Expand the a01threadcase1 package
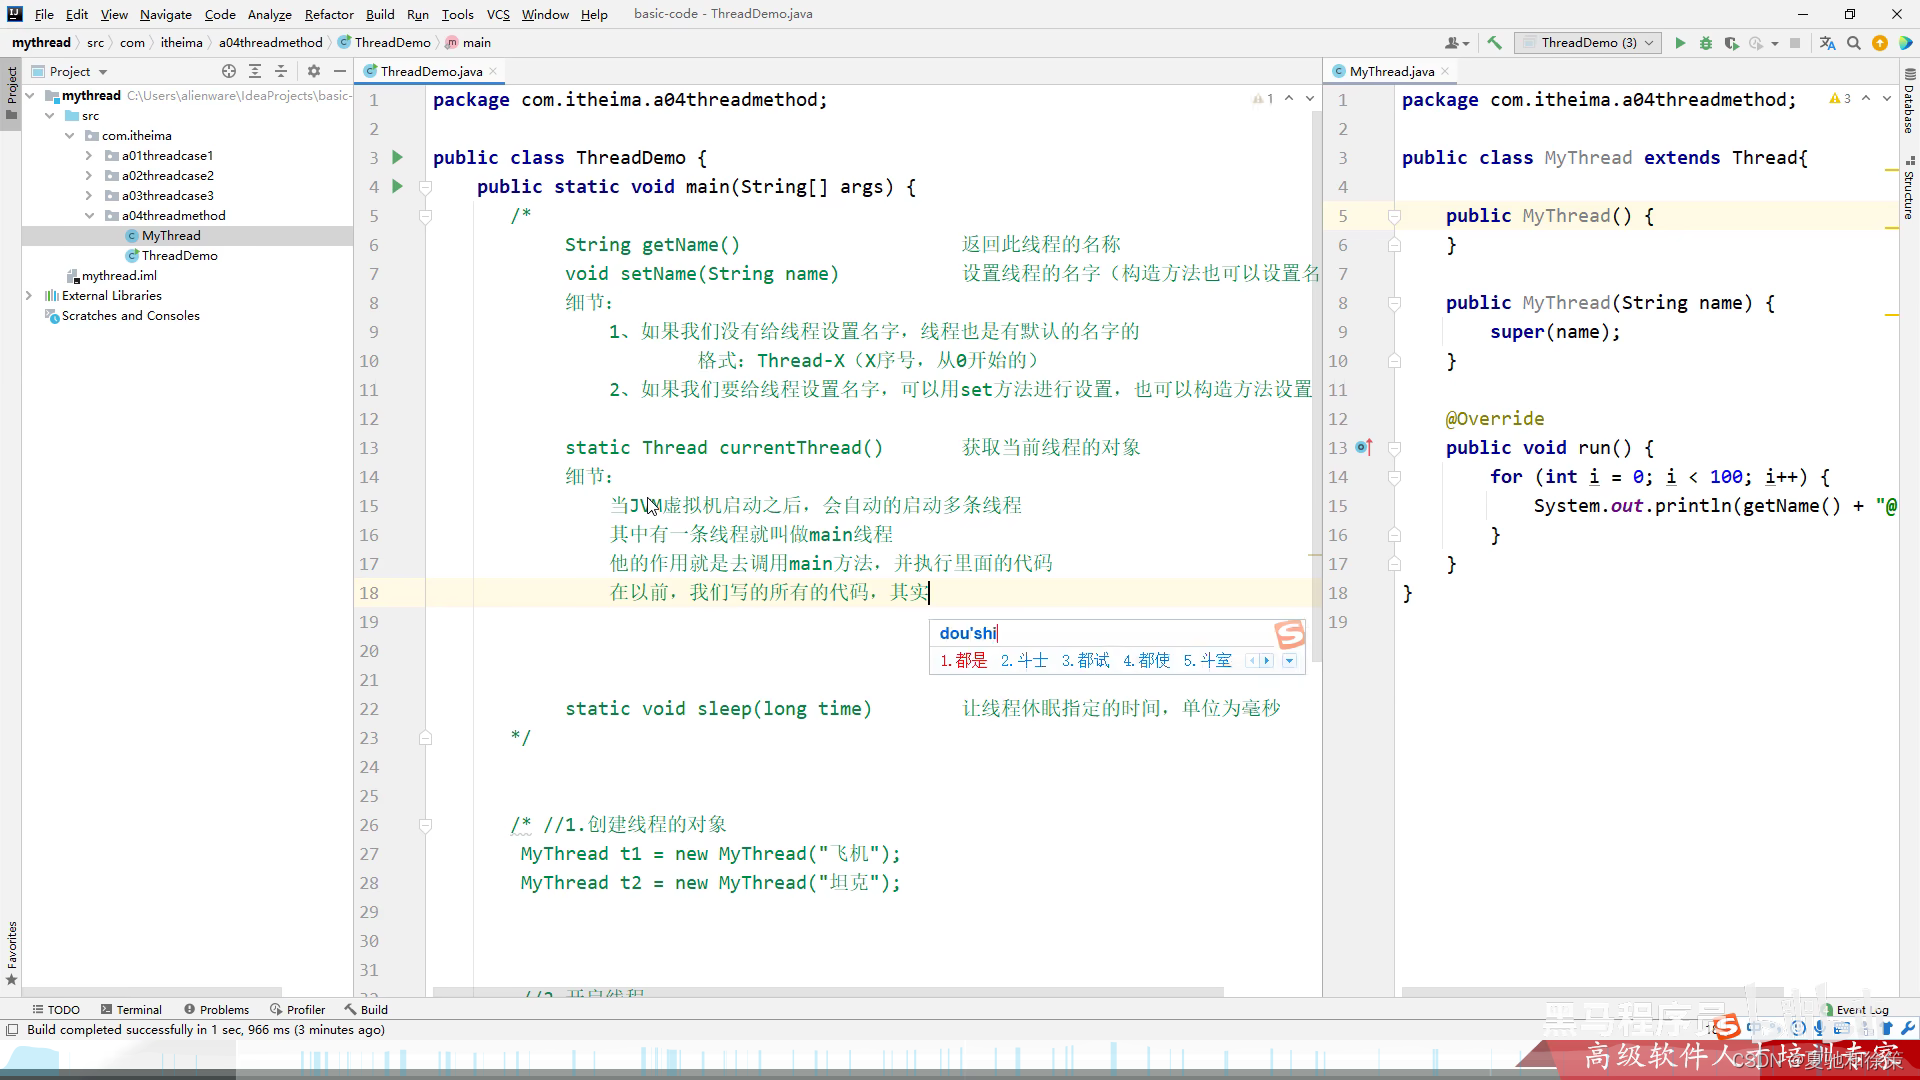1920x1080 pixels. point(89,156)
